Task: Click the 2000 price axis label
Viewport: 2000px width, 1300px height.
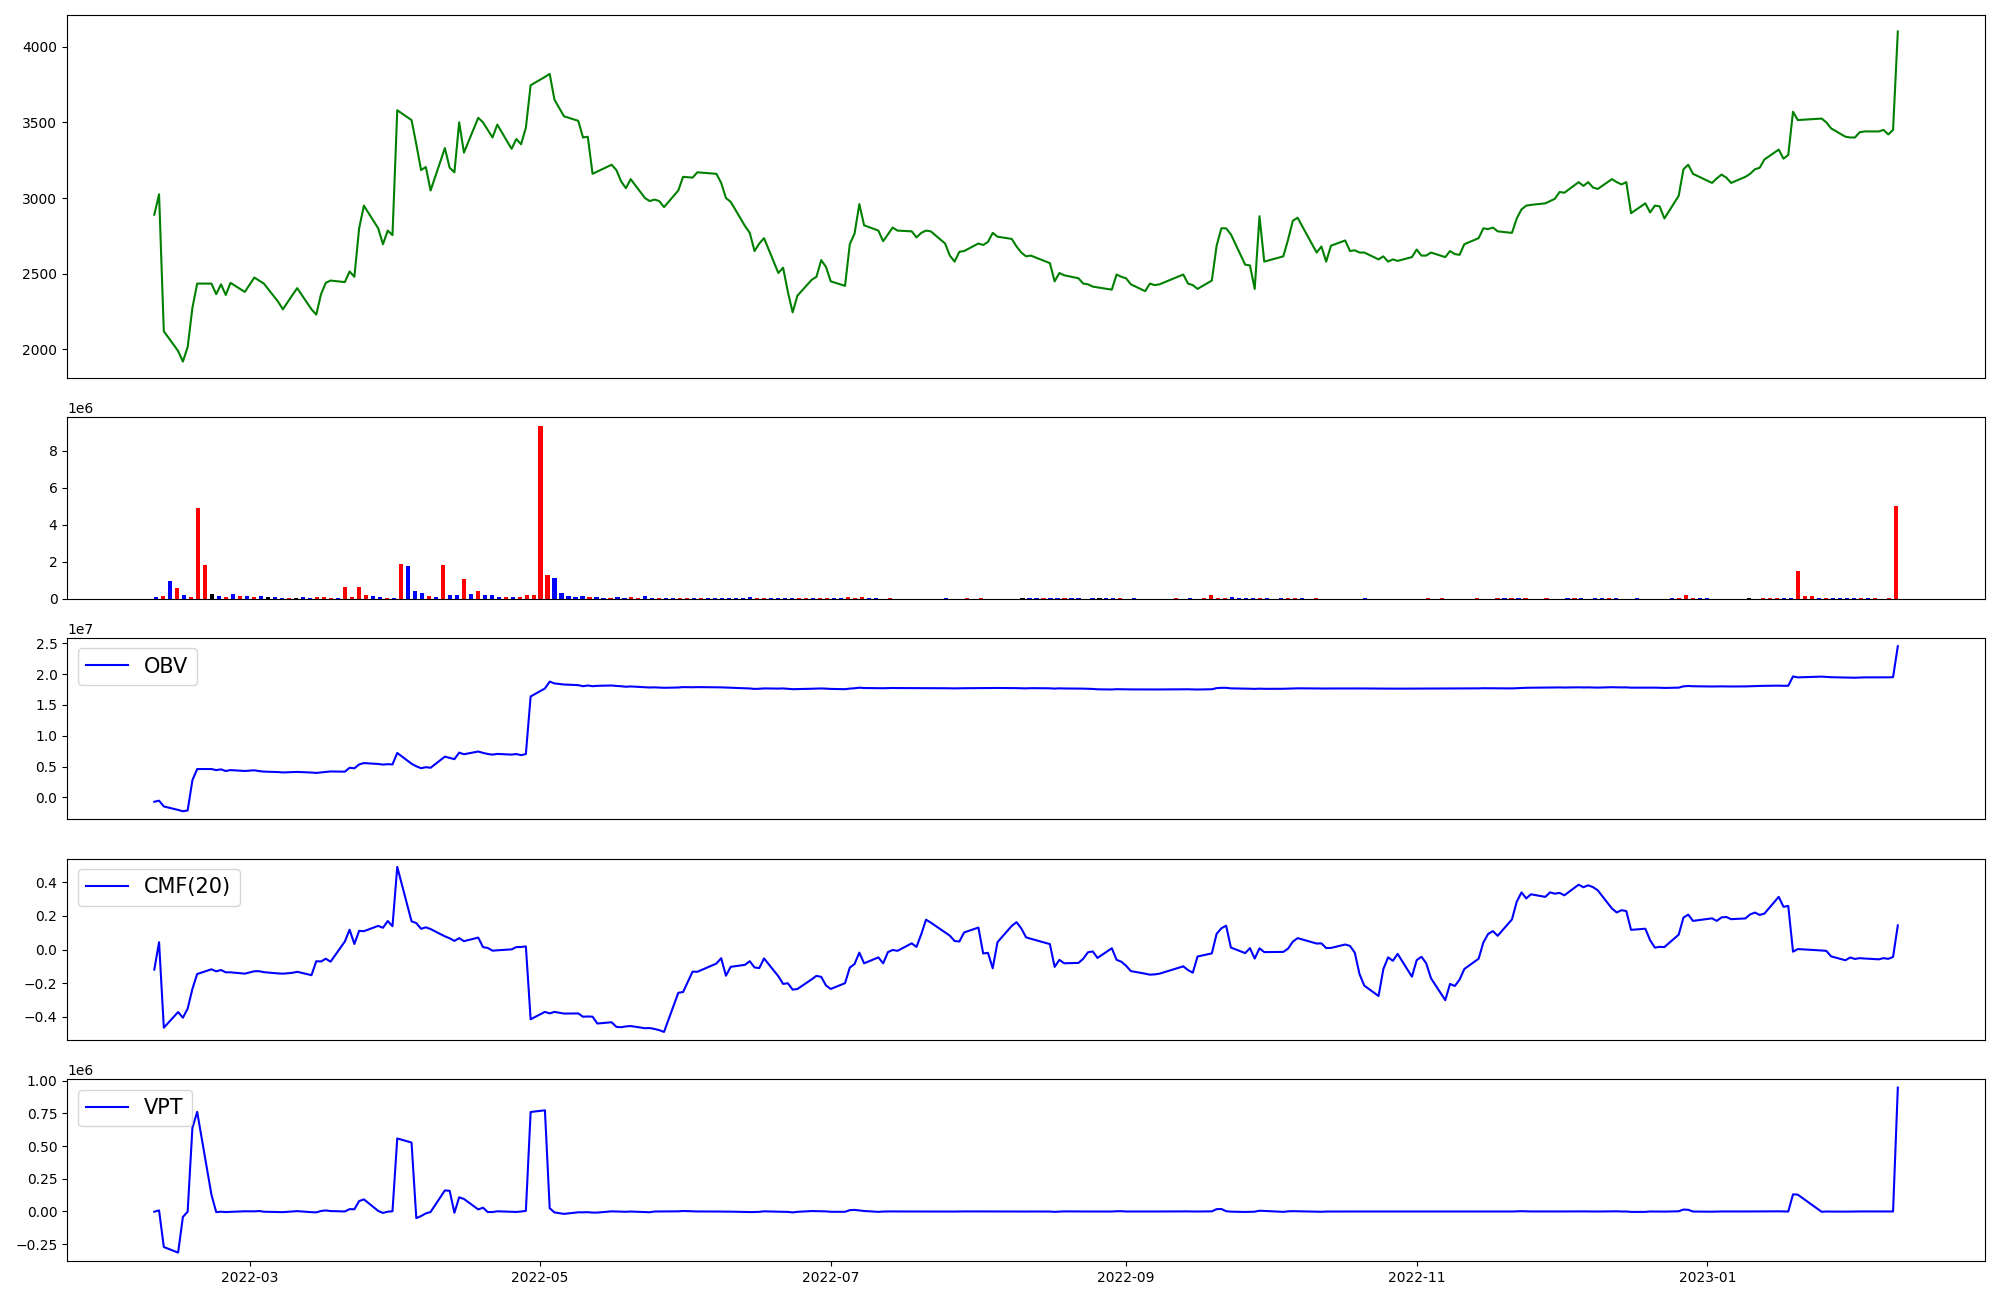Action: click(38, 350)
